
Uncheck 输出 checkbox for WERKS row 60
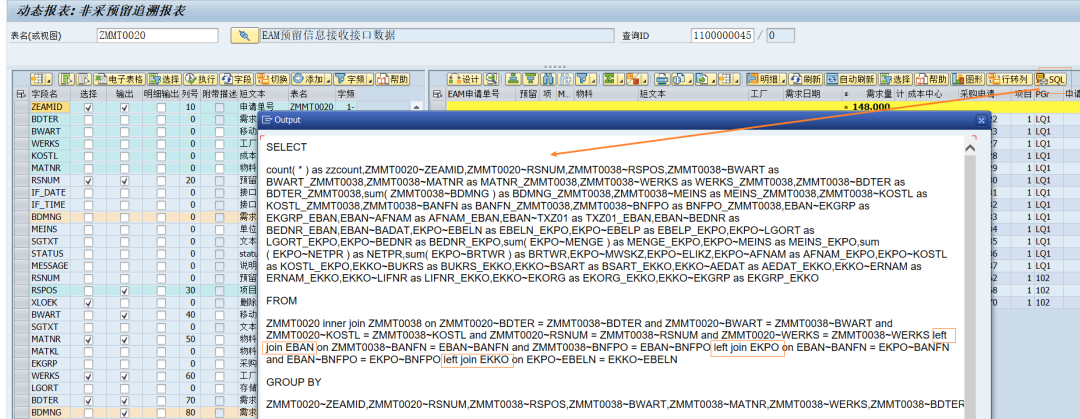(125, 376)
